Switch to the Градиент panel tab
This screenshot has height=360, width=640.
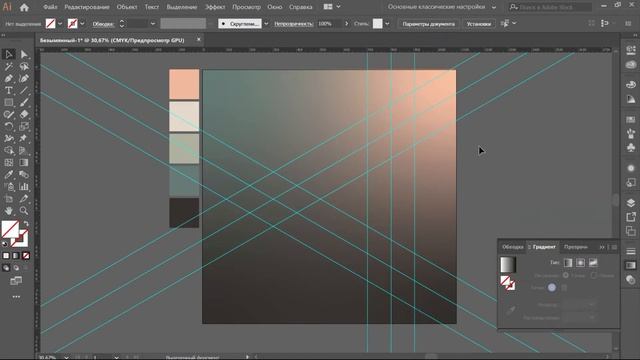point(544,247)
